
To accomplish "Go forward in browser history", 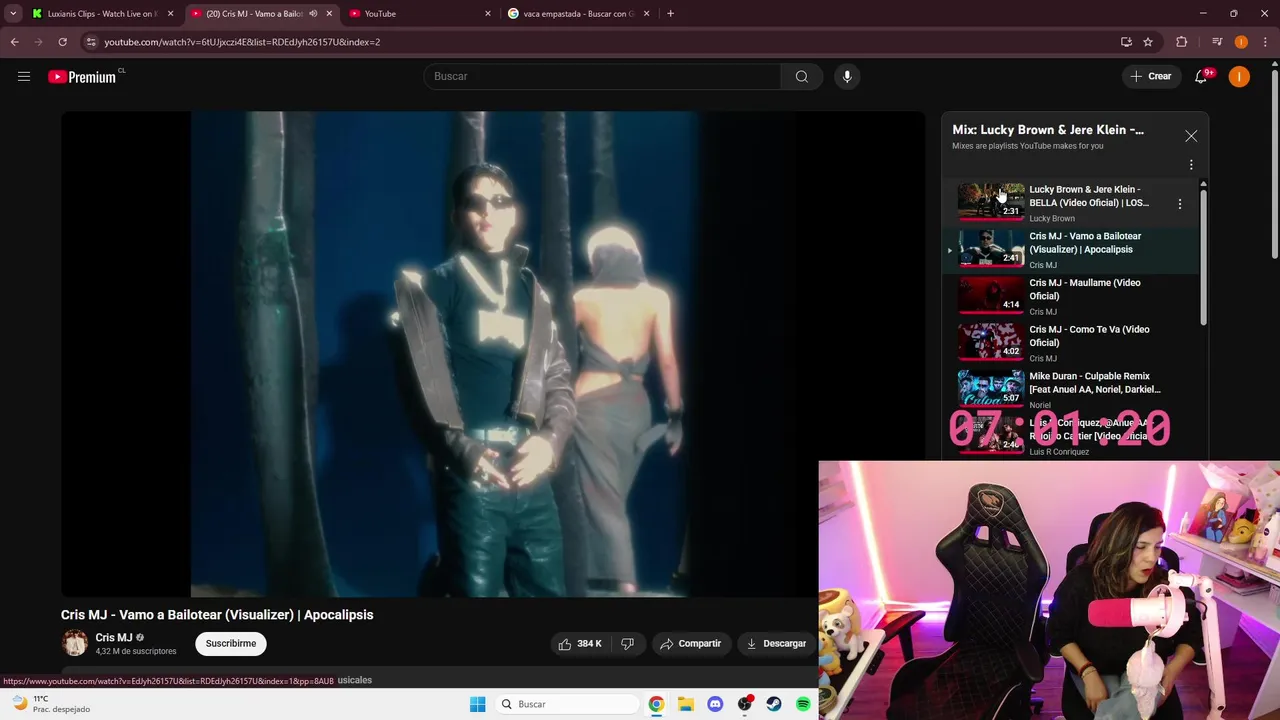I will [x=38, y=42].
